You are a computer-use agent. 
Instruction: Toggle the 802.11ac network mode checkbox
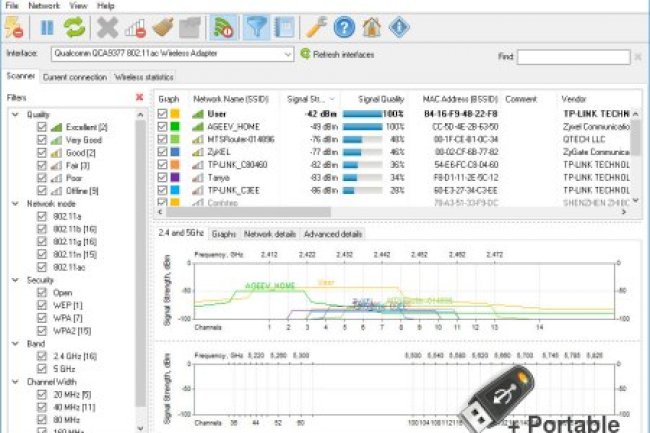[42, 267]
